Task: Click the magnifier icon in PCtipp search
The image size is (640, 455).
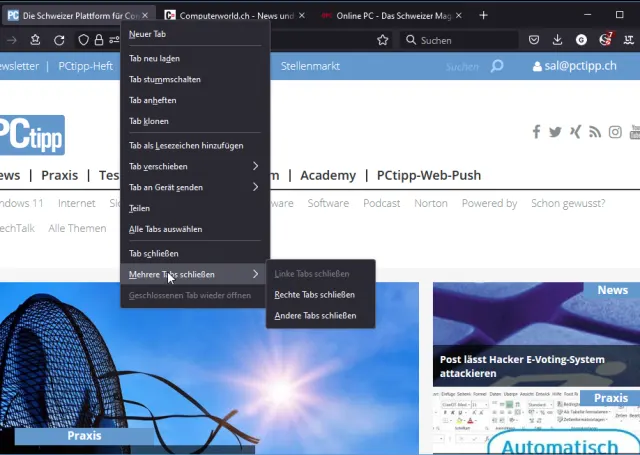Action: [x=497, y=66]
